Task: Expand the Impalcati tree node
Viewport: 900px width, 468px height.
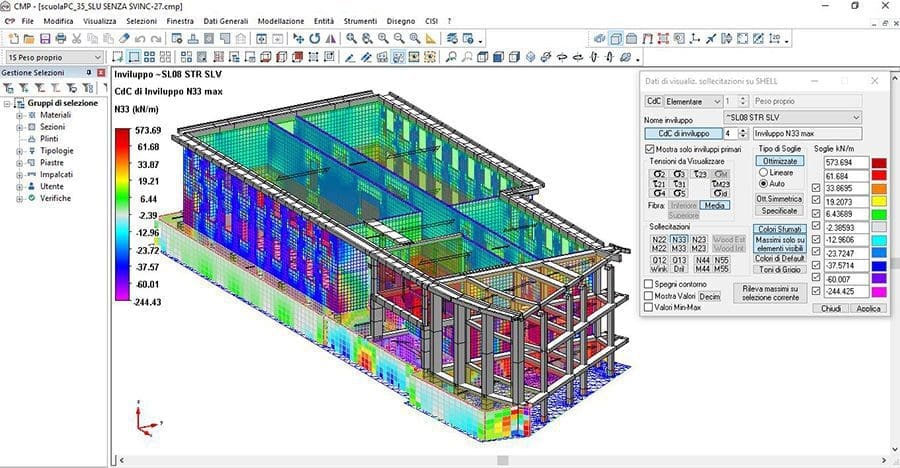Action: tap(19, 175)
